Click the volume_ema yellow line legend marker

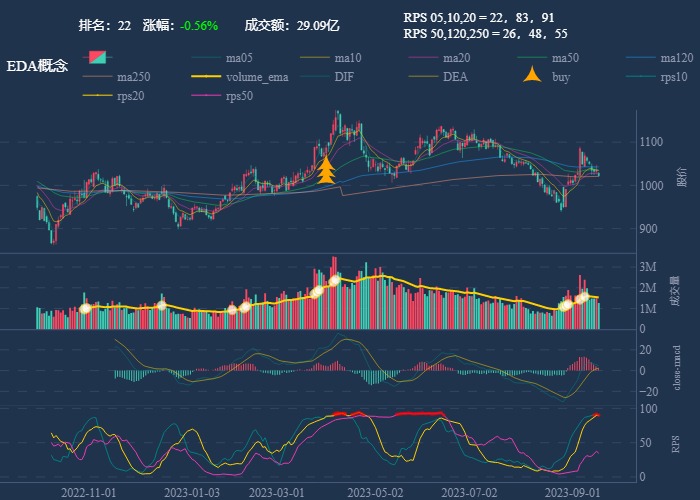click(205, 77)
